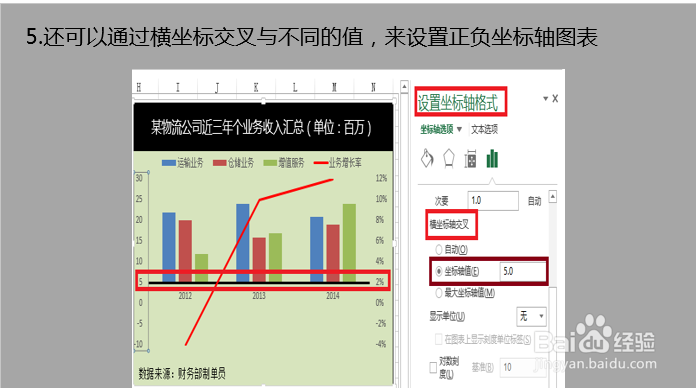Click the 运输业务 legend entry
Screen dimensions: 696x388
click(183, 163)
